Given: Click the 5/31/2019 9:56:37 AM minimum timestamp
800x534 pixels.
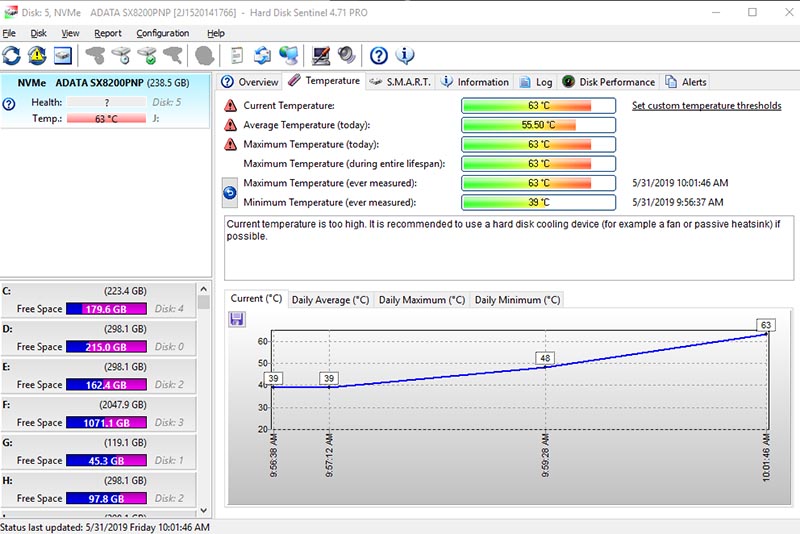Looking at the screenshot, I should pos(678,202).
